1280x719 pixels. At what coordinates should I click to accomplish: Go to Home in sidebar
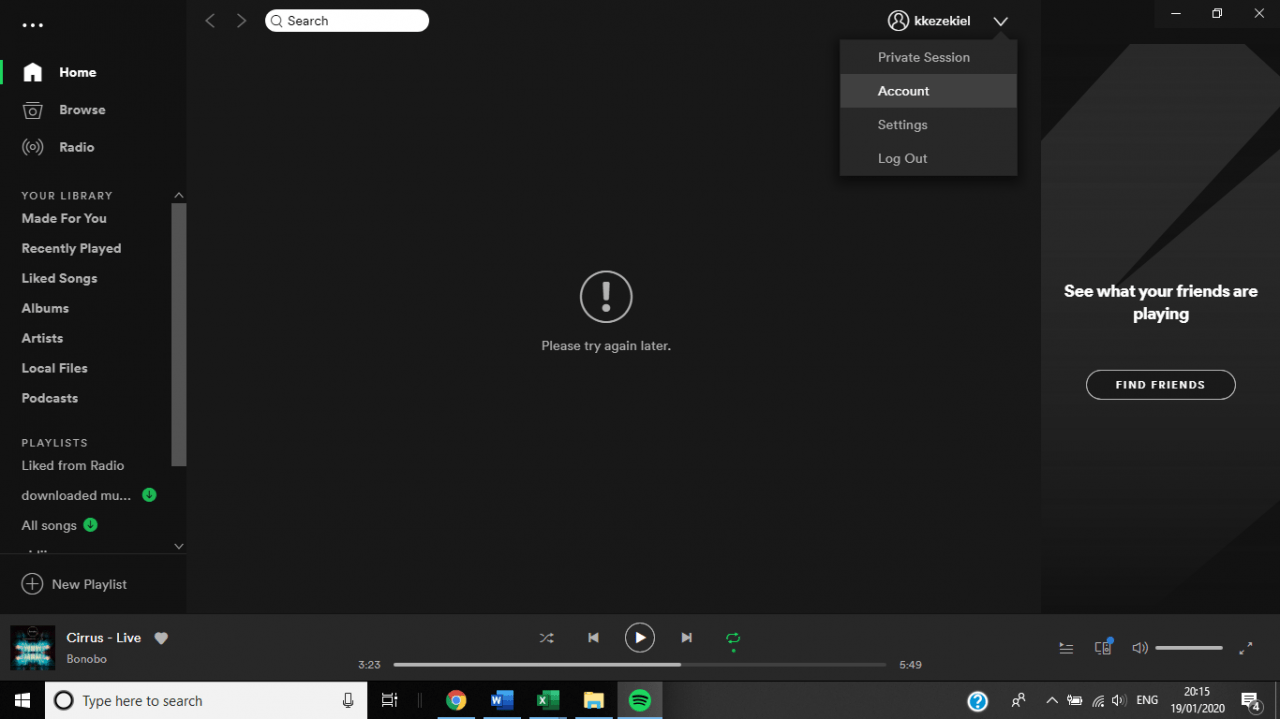[x=78, y=72]
